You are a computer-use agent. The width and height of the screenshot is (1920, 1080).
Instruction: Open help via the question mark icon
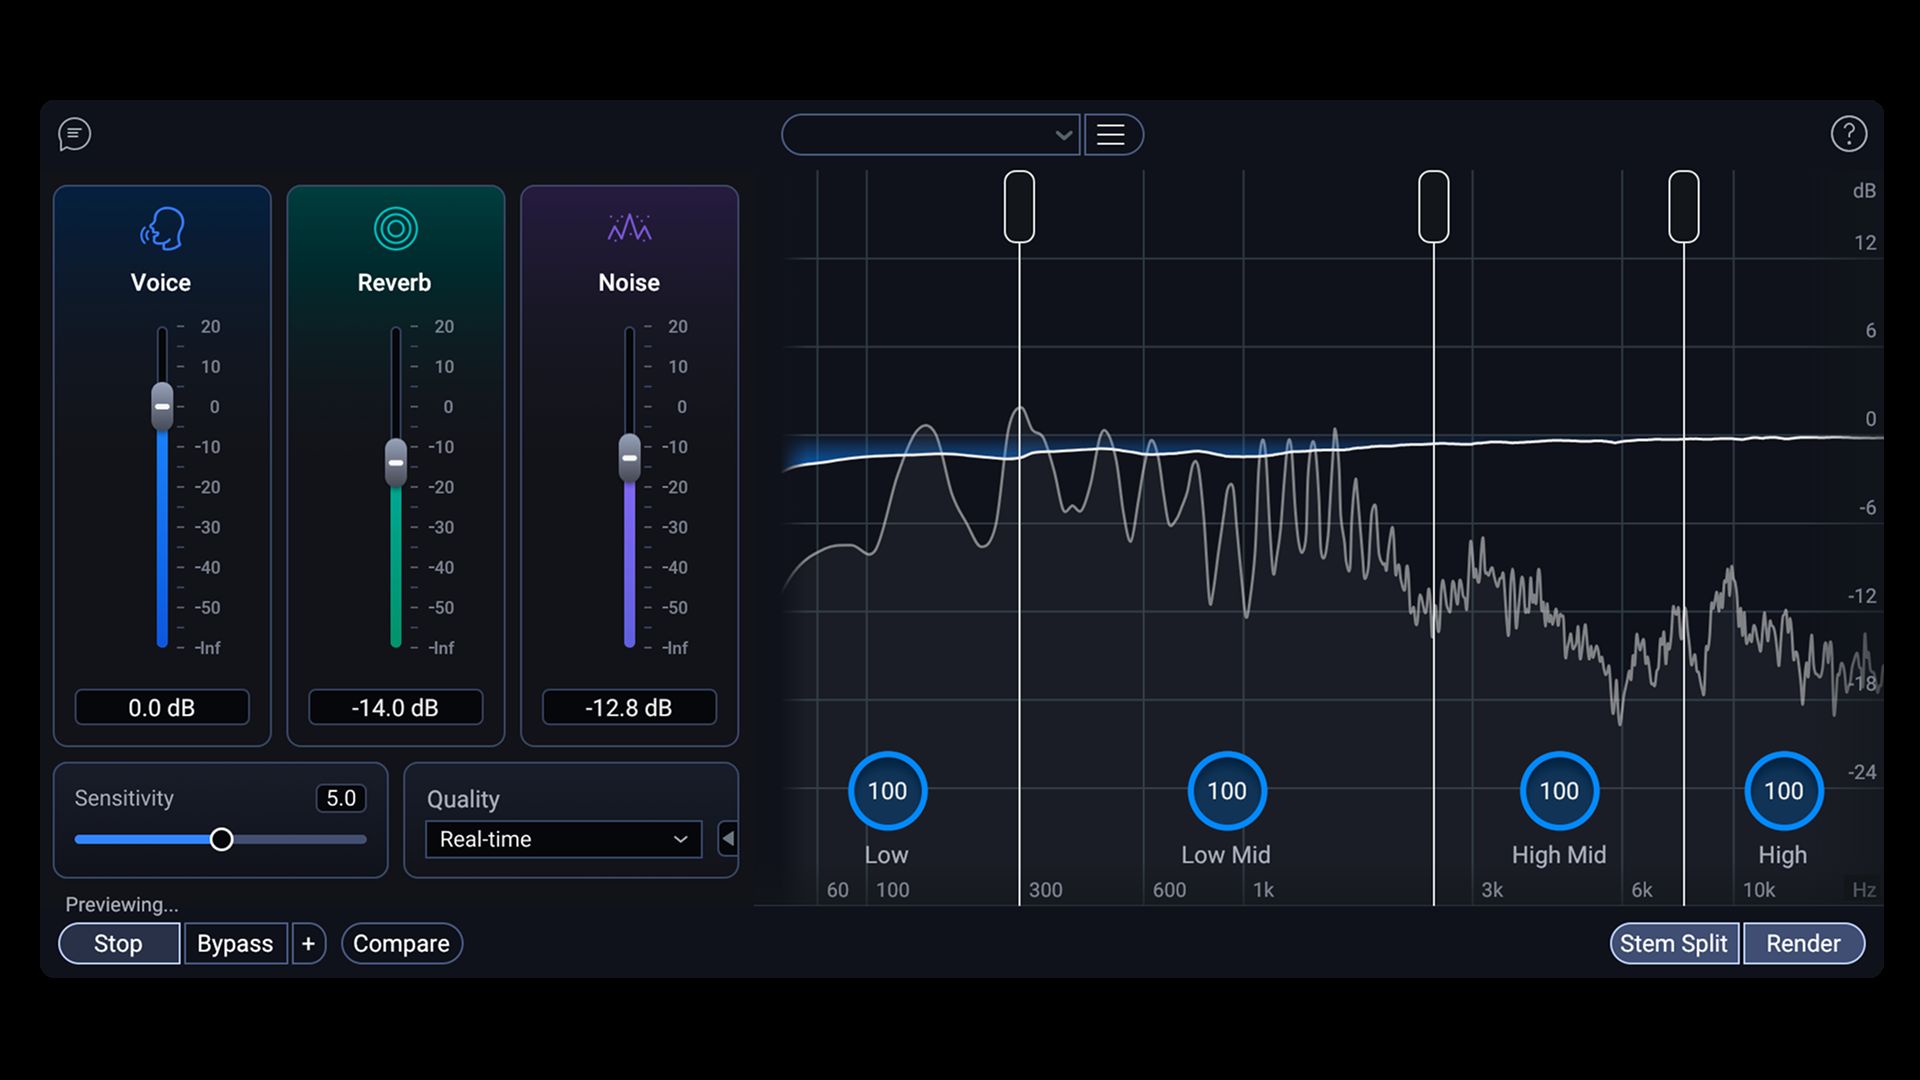click(x=1848, y=134)
